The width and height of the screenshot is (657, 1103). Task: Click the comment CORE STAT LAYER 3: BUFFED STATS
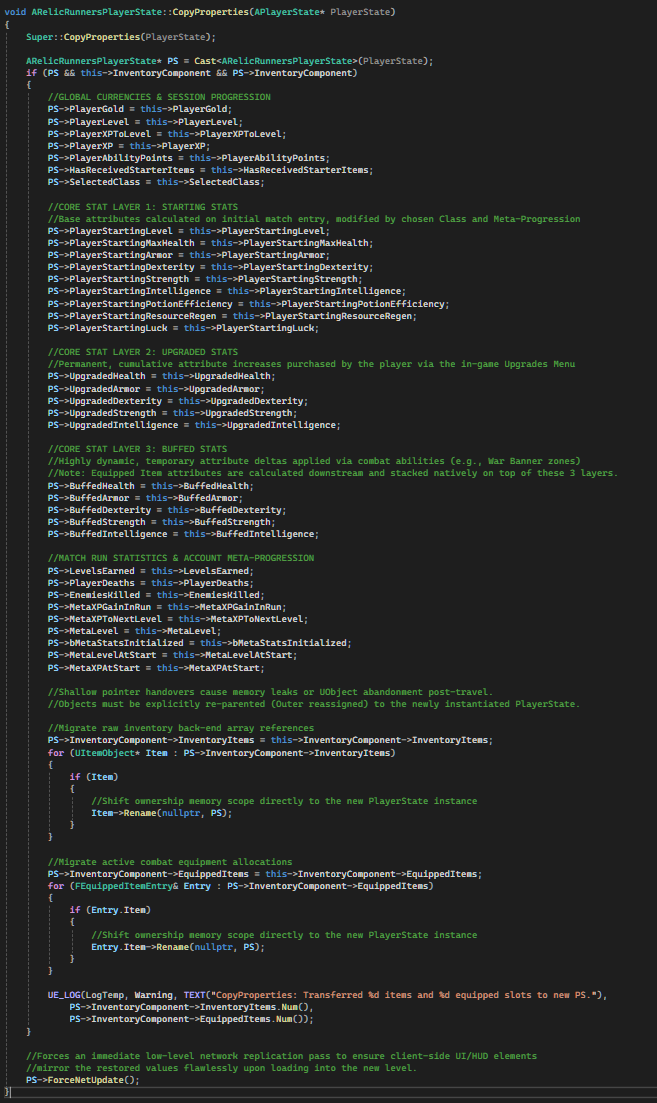(137, 449)
